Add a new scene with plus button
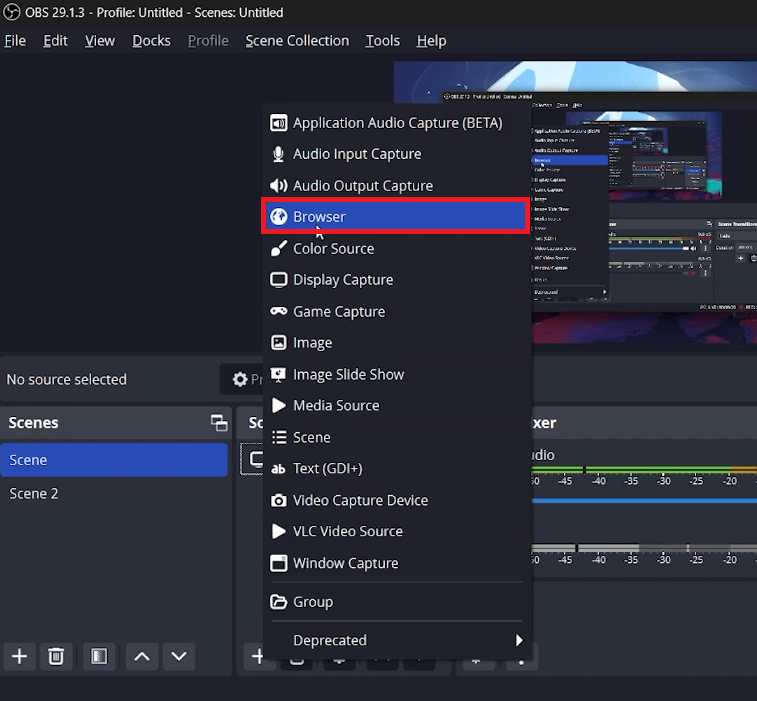Image resolution: width=757 pixels, height=701 pixels. pyautogui.click(x=19, y=656)
